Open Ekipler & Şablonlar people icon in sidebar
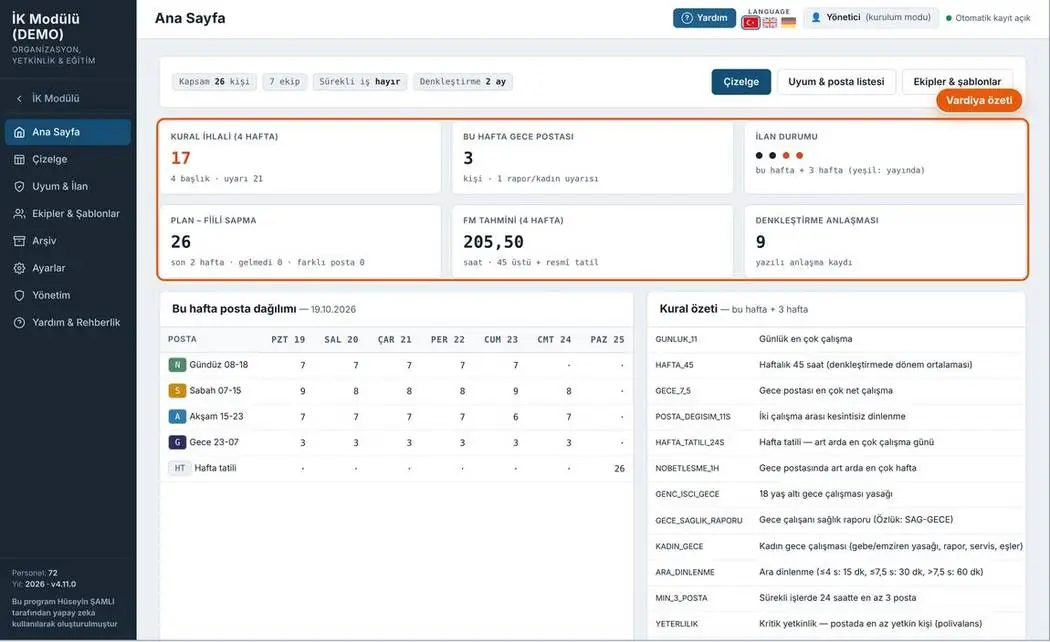The height and width of the screenshot is (642, 1050). click(19, 214)
